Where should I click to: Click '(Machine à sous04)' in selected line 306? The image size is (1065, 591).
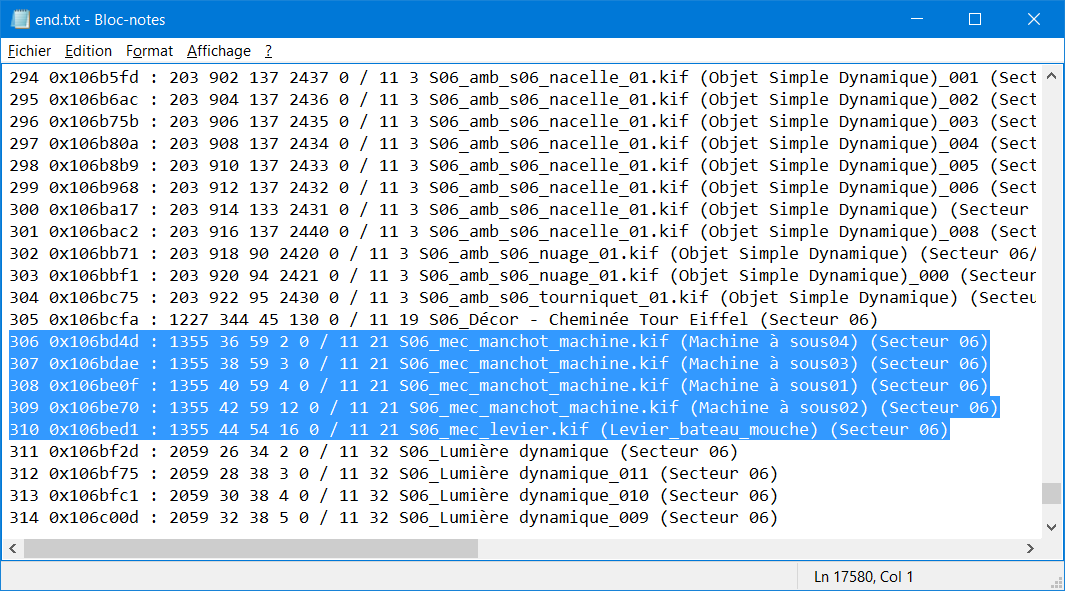point(769,342)
